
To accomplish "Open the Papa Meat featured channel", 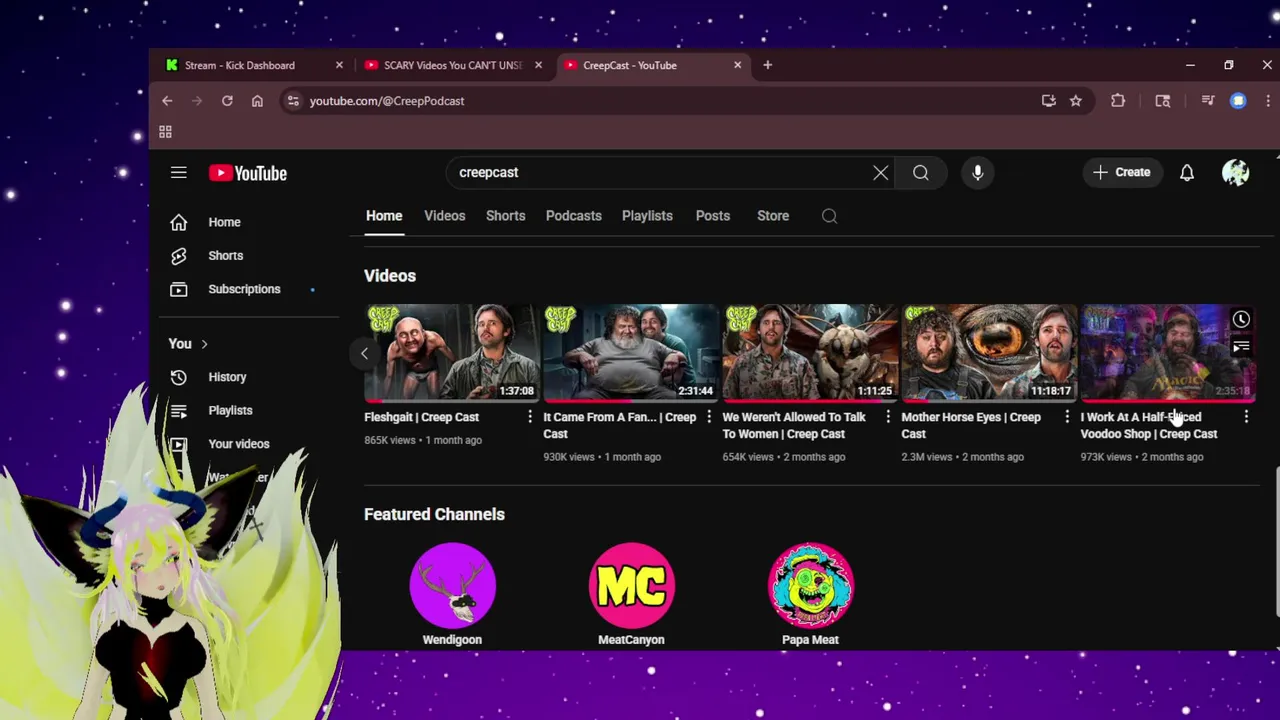I will click(x=810, y=585).
